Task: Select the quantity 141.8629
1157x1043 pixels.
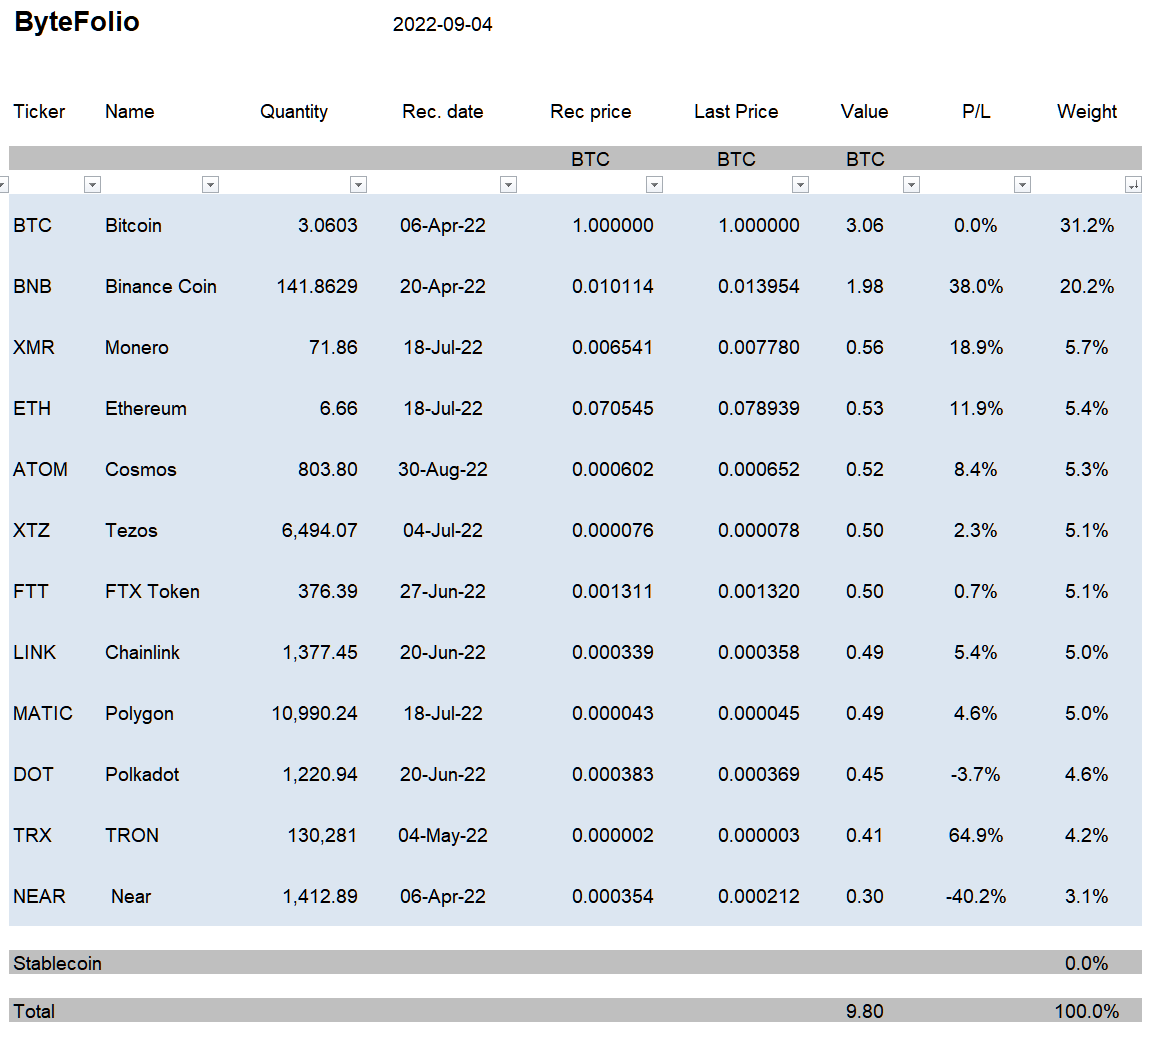Action: 317,286
